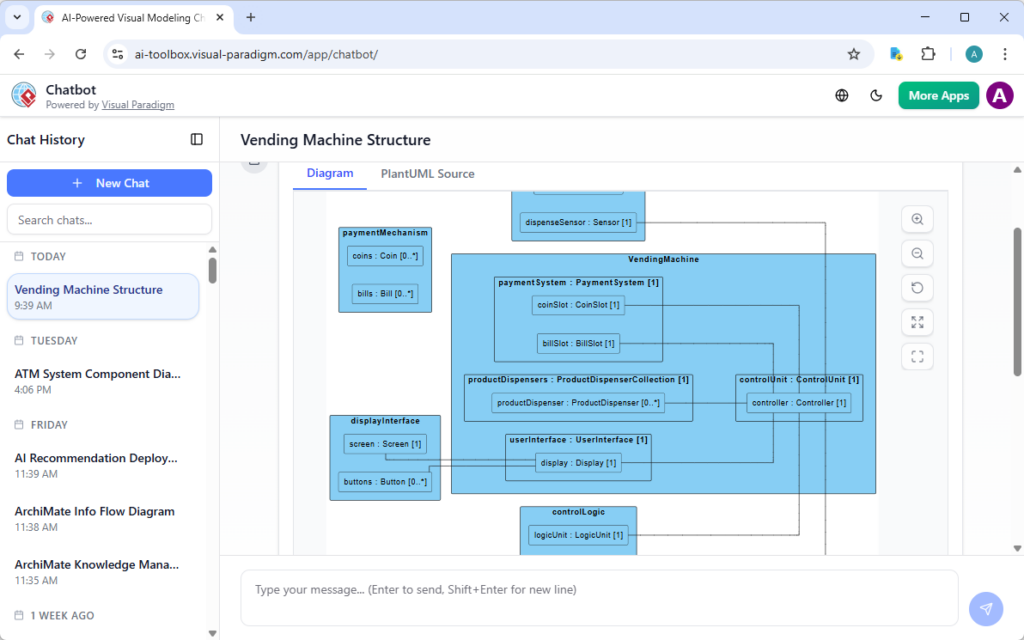
Task: Start a New Chat
Action: pyautogui.click(x=109, y=183)
